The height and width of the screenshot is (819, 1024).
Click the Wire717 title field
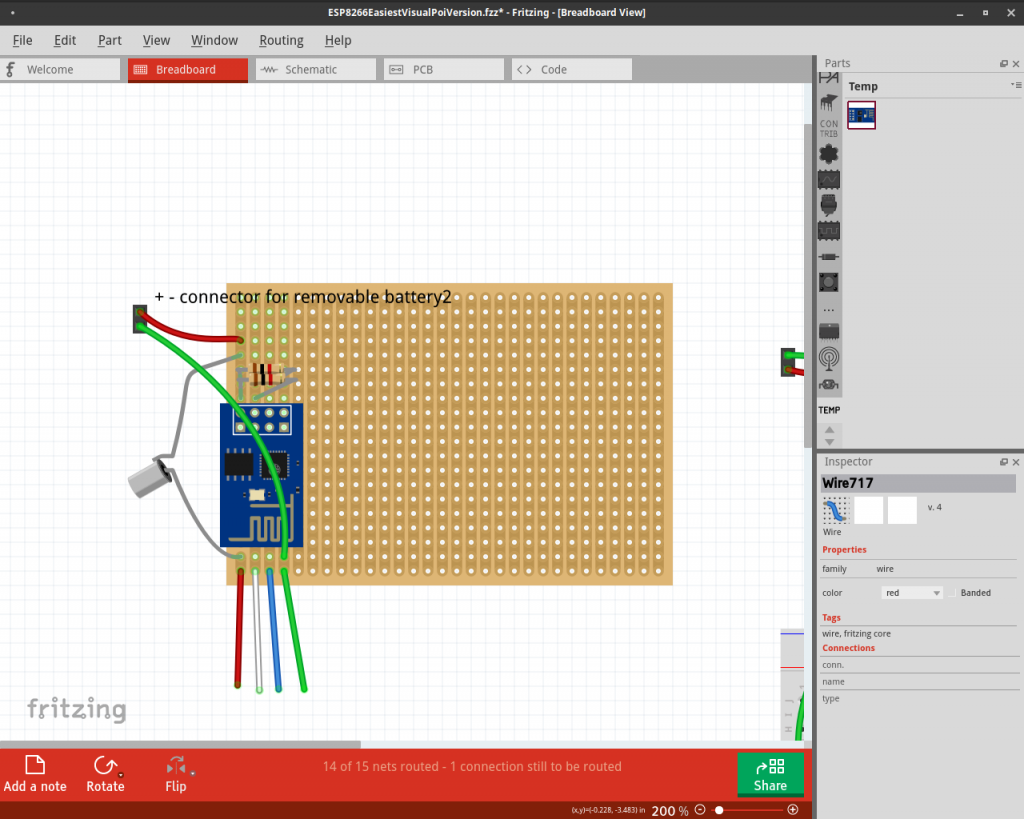click(x=918, y=483)
